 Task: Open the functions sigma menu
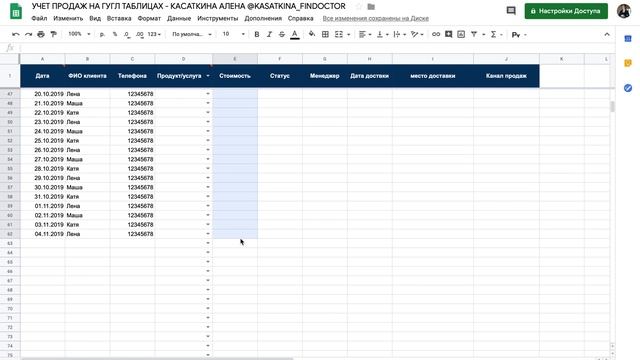(x=493, y=35)
